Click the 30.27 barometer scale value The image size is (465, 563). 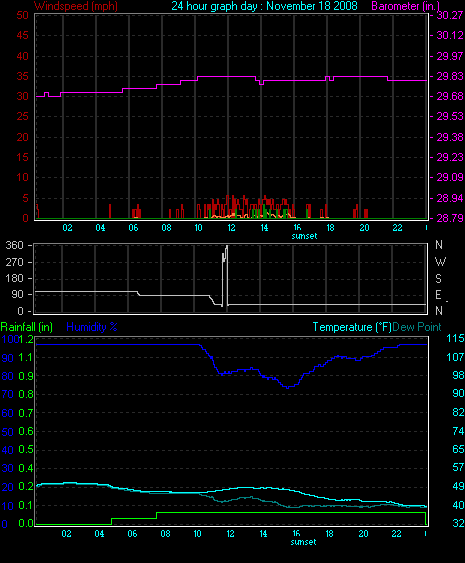point(450,15)
